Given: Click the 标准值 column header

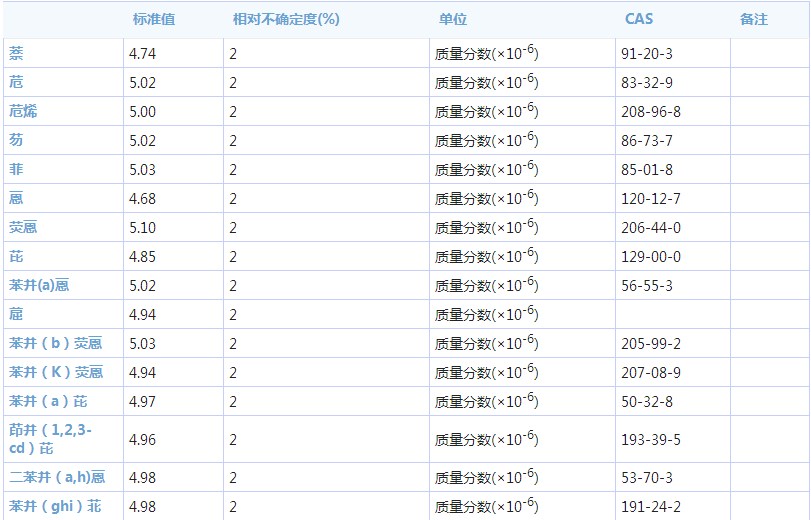Looking at the screenshot, I should [x=154, y=19].
